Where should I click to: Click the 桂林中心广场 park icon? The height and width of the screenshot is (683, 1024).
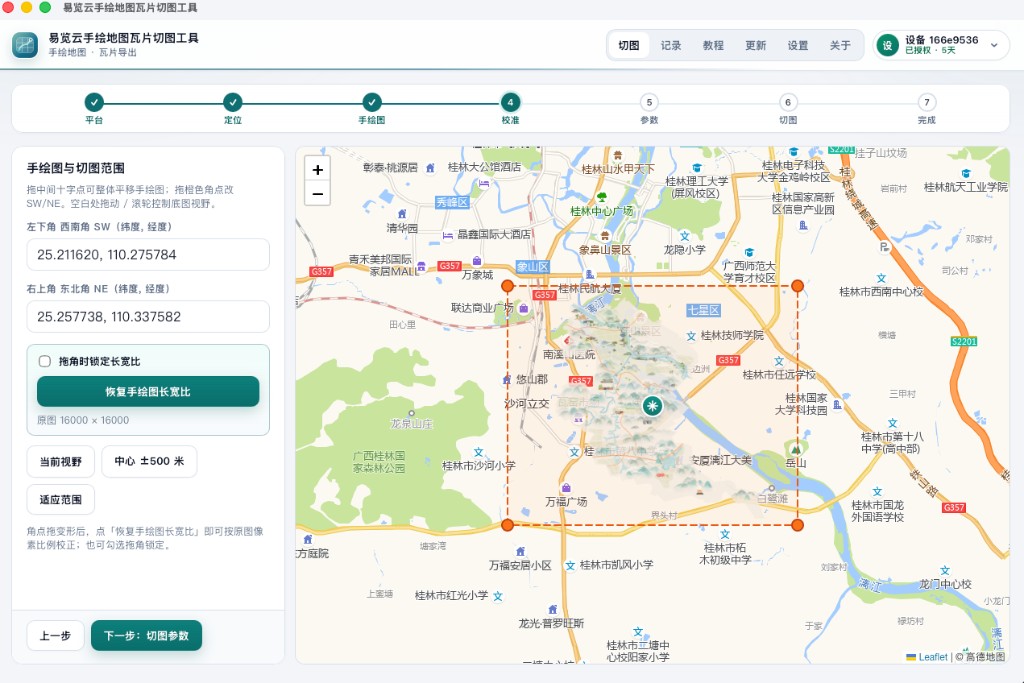[602, 197]
